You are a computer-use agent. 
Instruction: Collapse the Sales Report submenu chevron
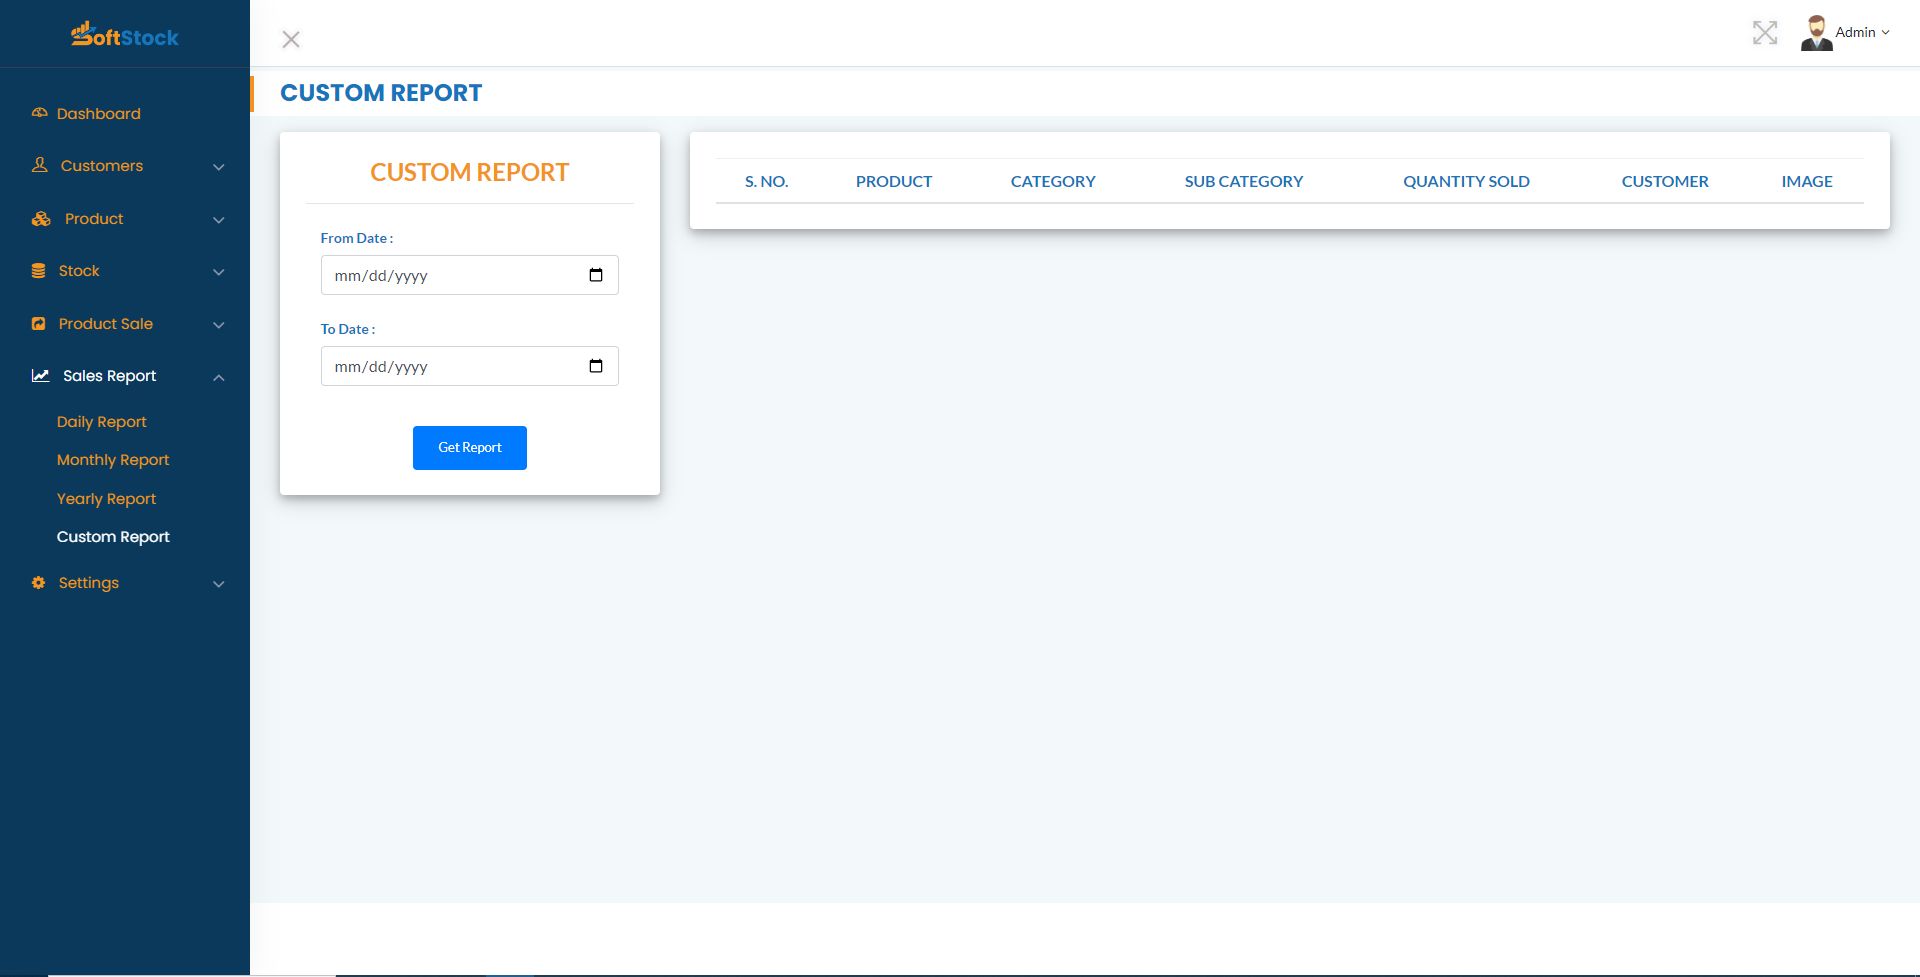click(219, 377)
